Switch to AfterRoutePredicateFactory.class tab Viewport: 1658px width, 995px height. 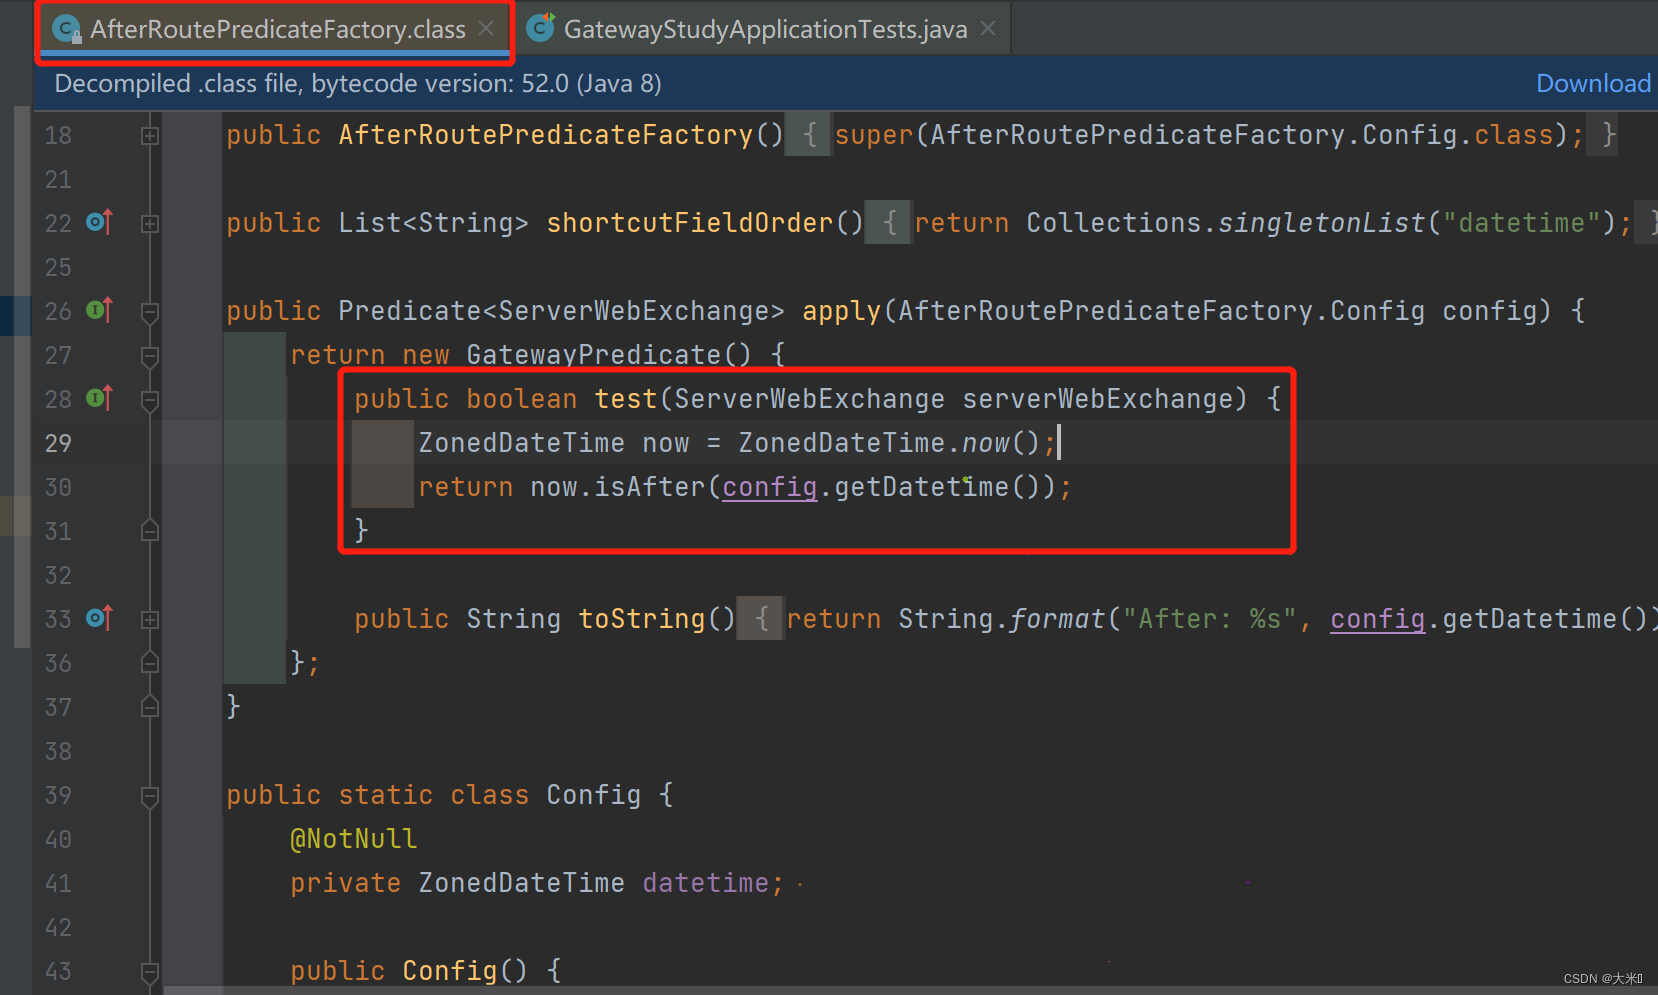(x=277, y=30)
